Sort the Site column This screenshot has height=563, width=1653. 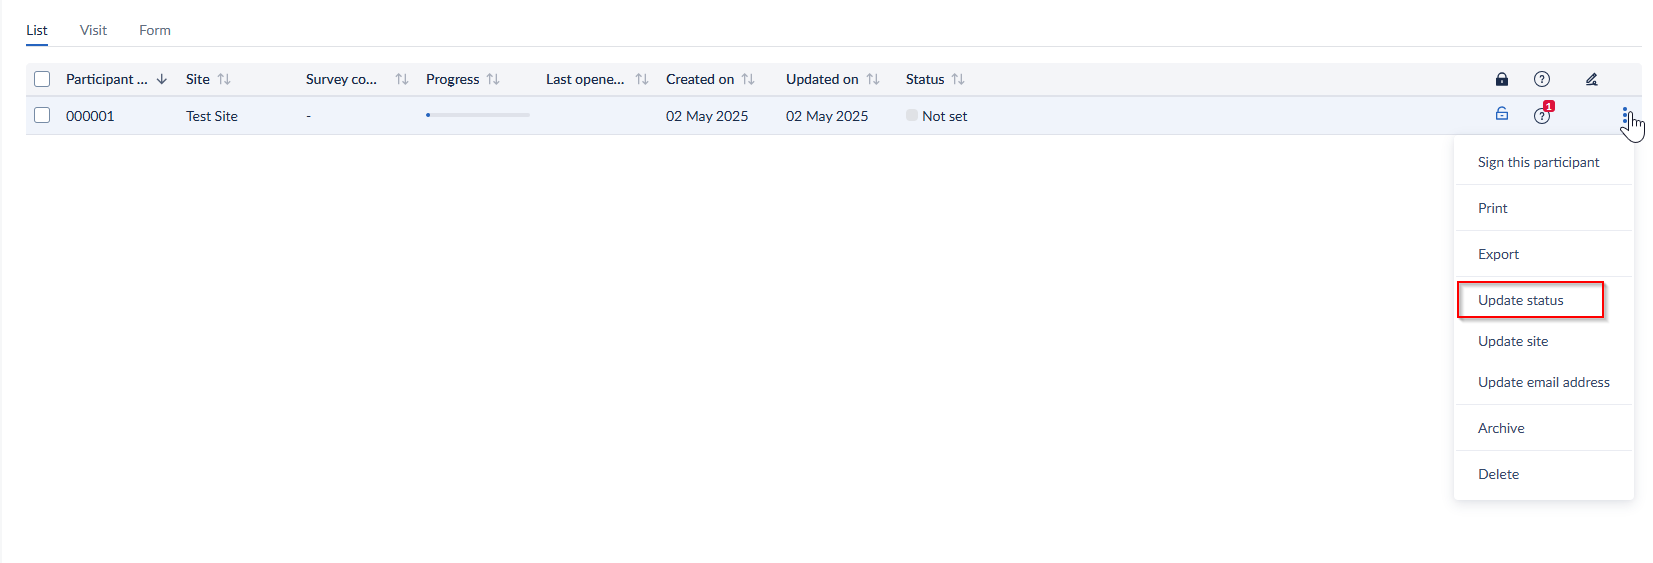[x=224, y=79]
